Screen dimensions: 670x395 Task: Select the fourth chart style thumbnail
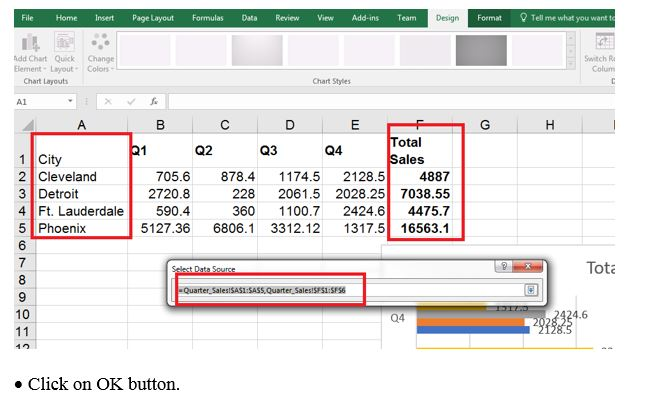[x=313, y=50]
